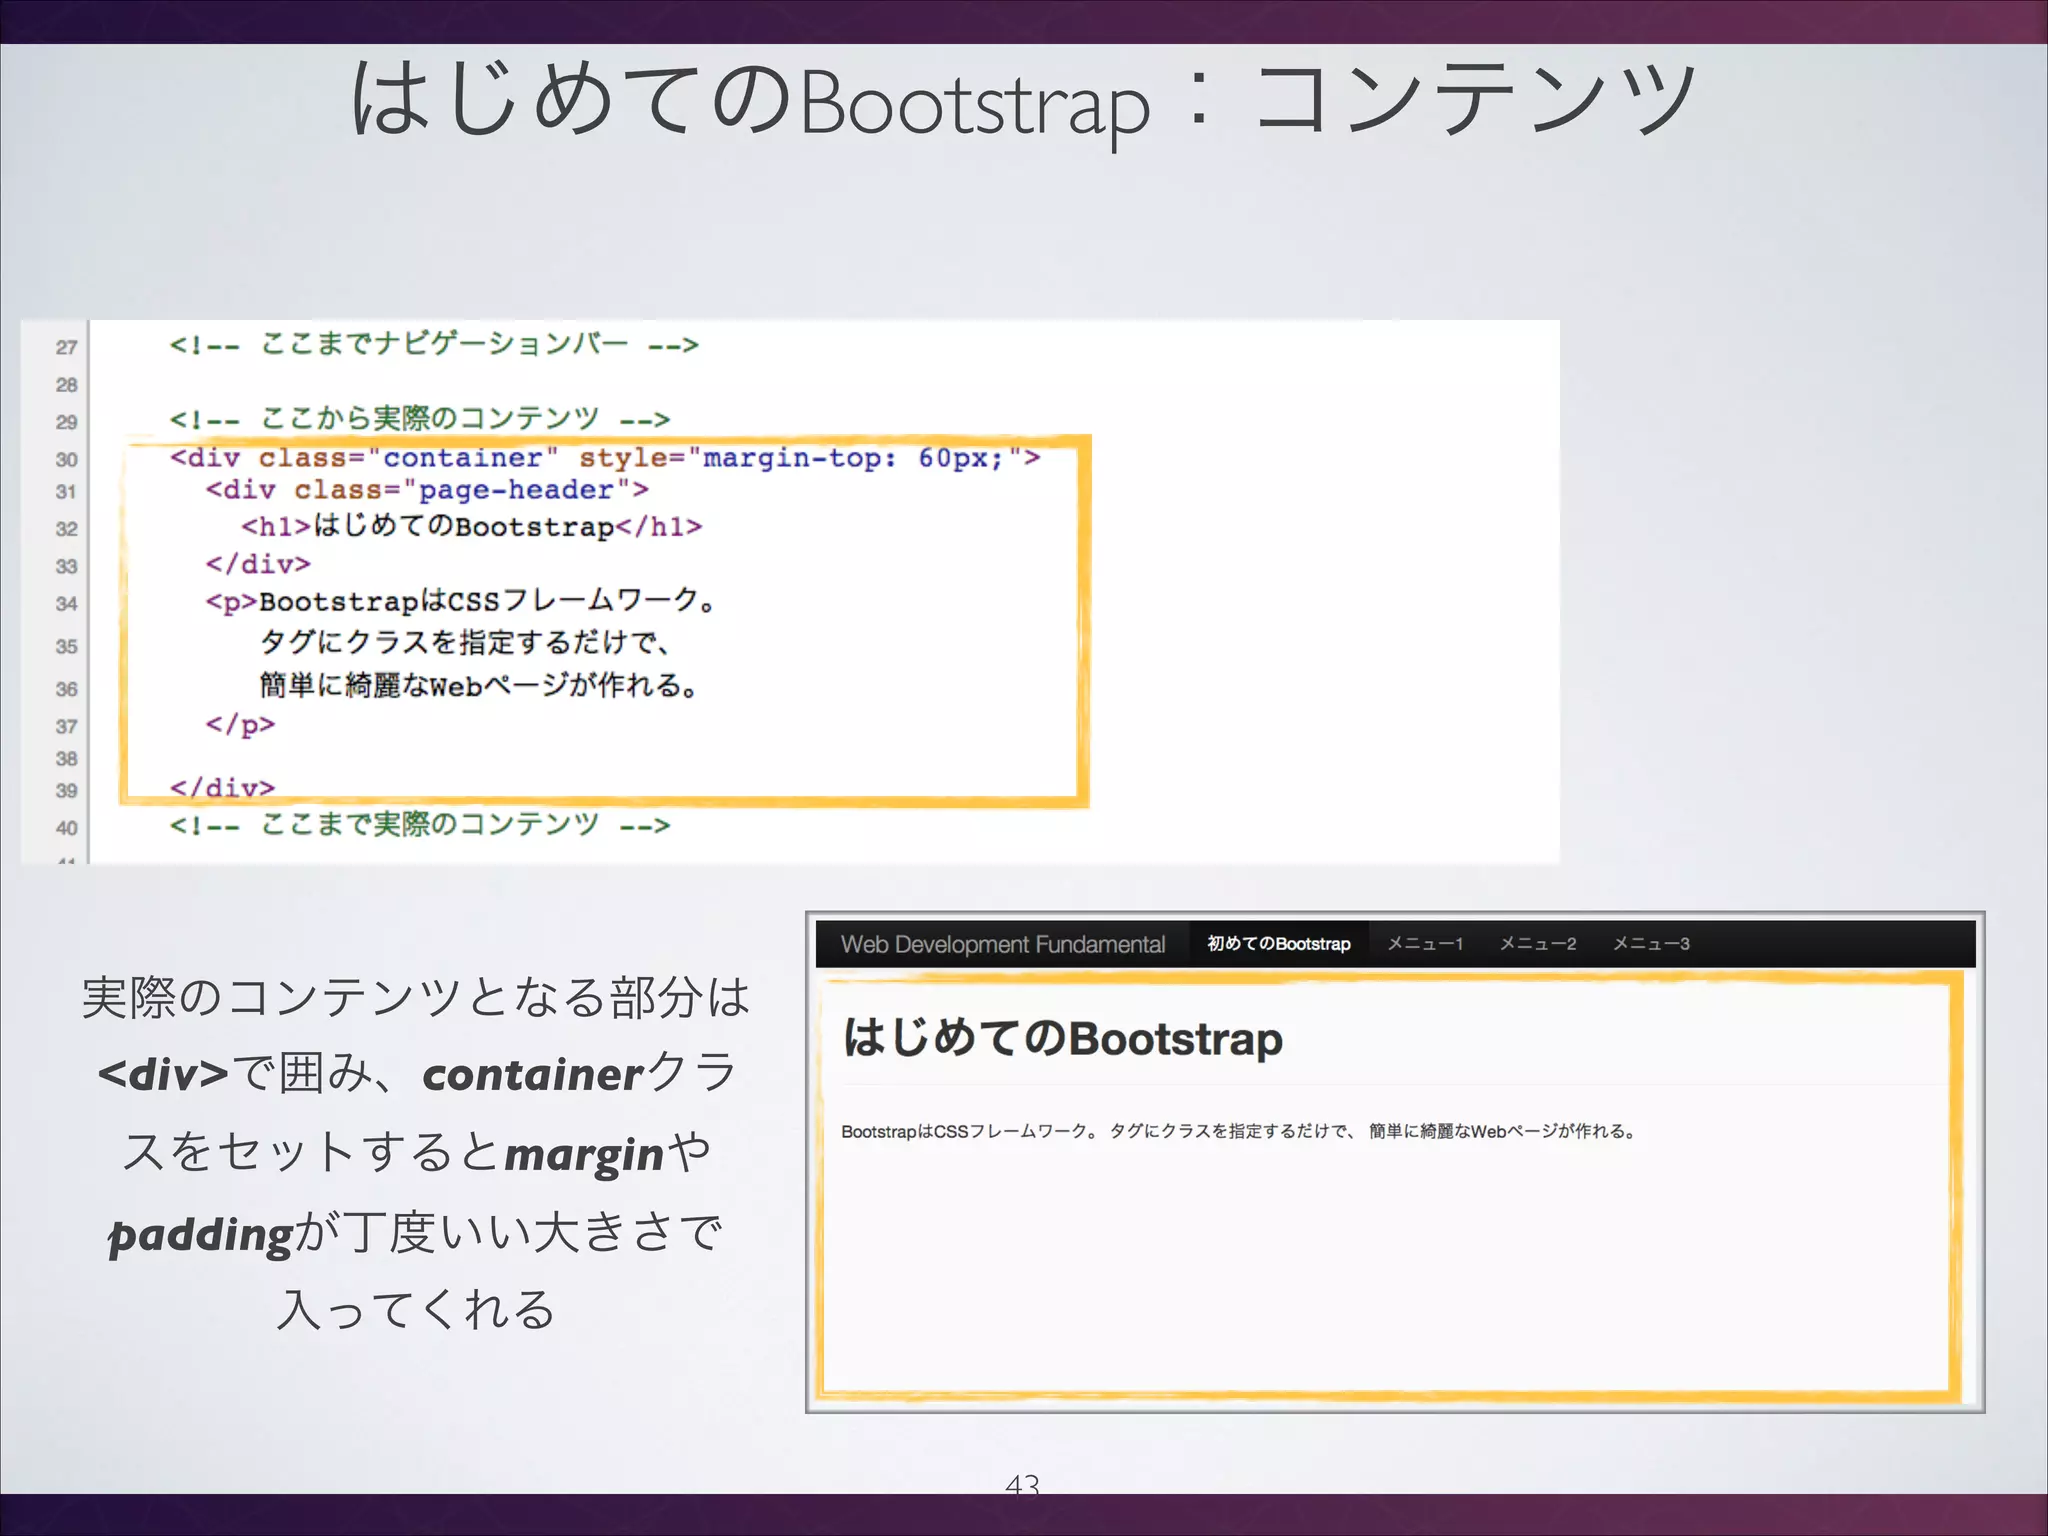Click the bold <div> word in description

click(x=163, y=1074)
